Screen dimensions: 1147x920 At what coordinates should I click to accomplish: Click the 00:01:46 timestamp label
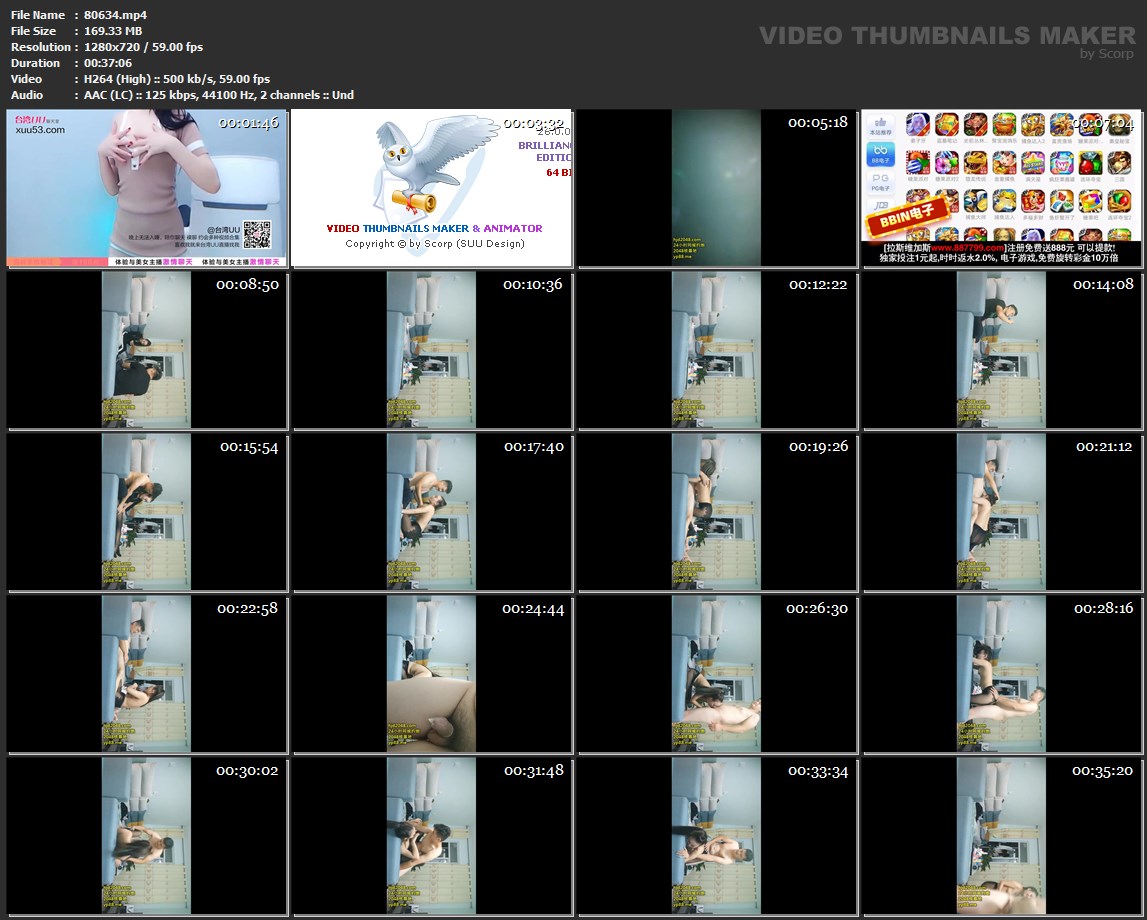click(x=248, y=123)
